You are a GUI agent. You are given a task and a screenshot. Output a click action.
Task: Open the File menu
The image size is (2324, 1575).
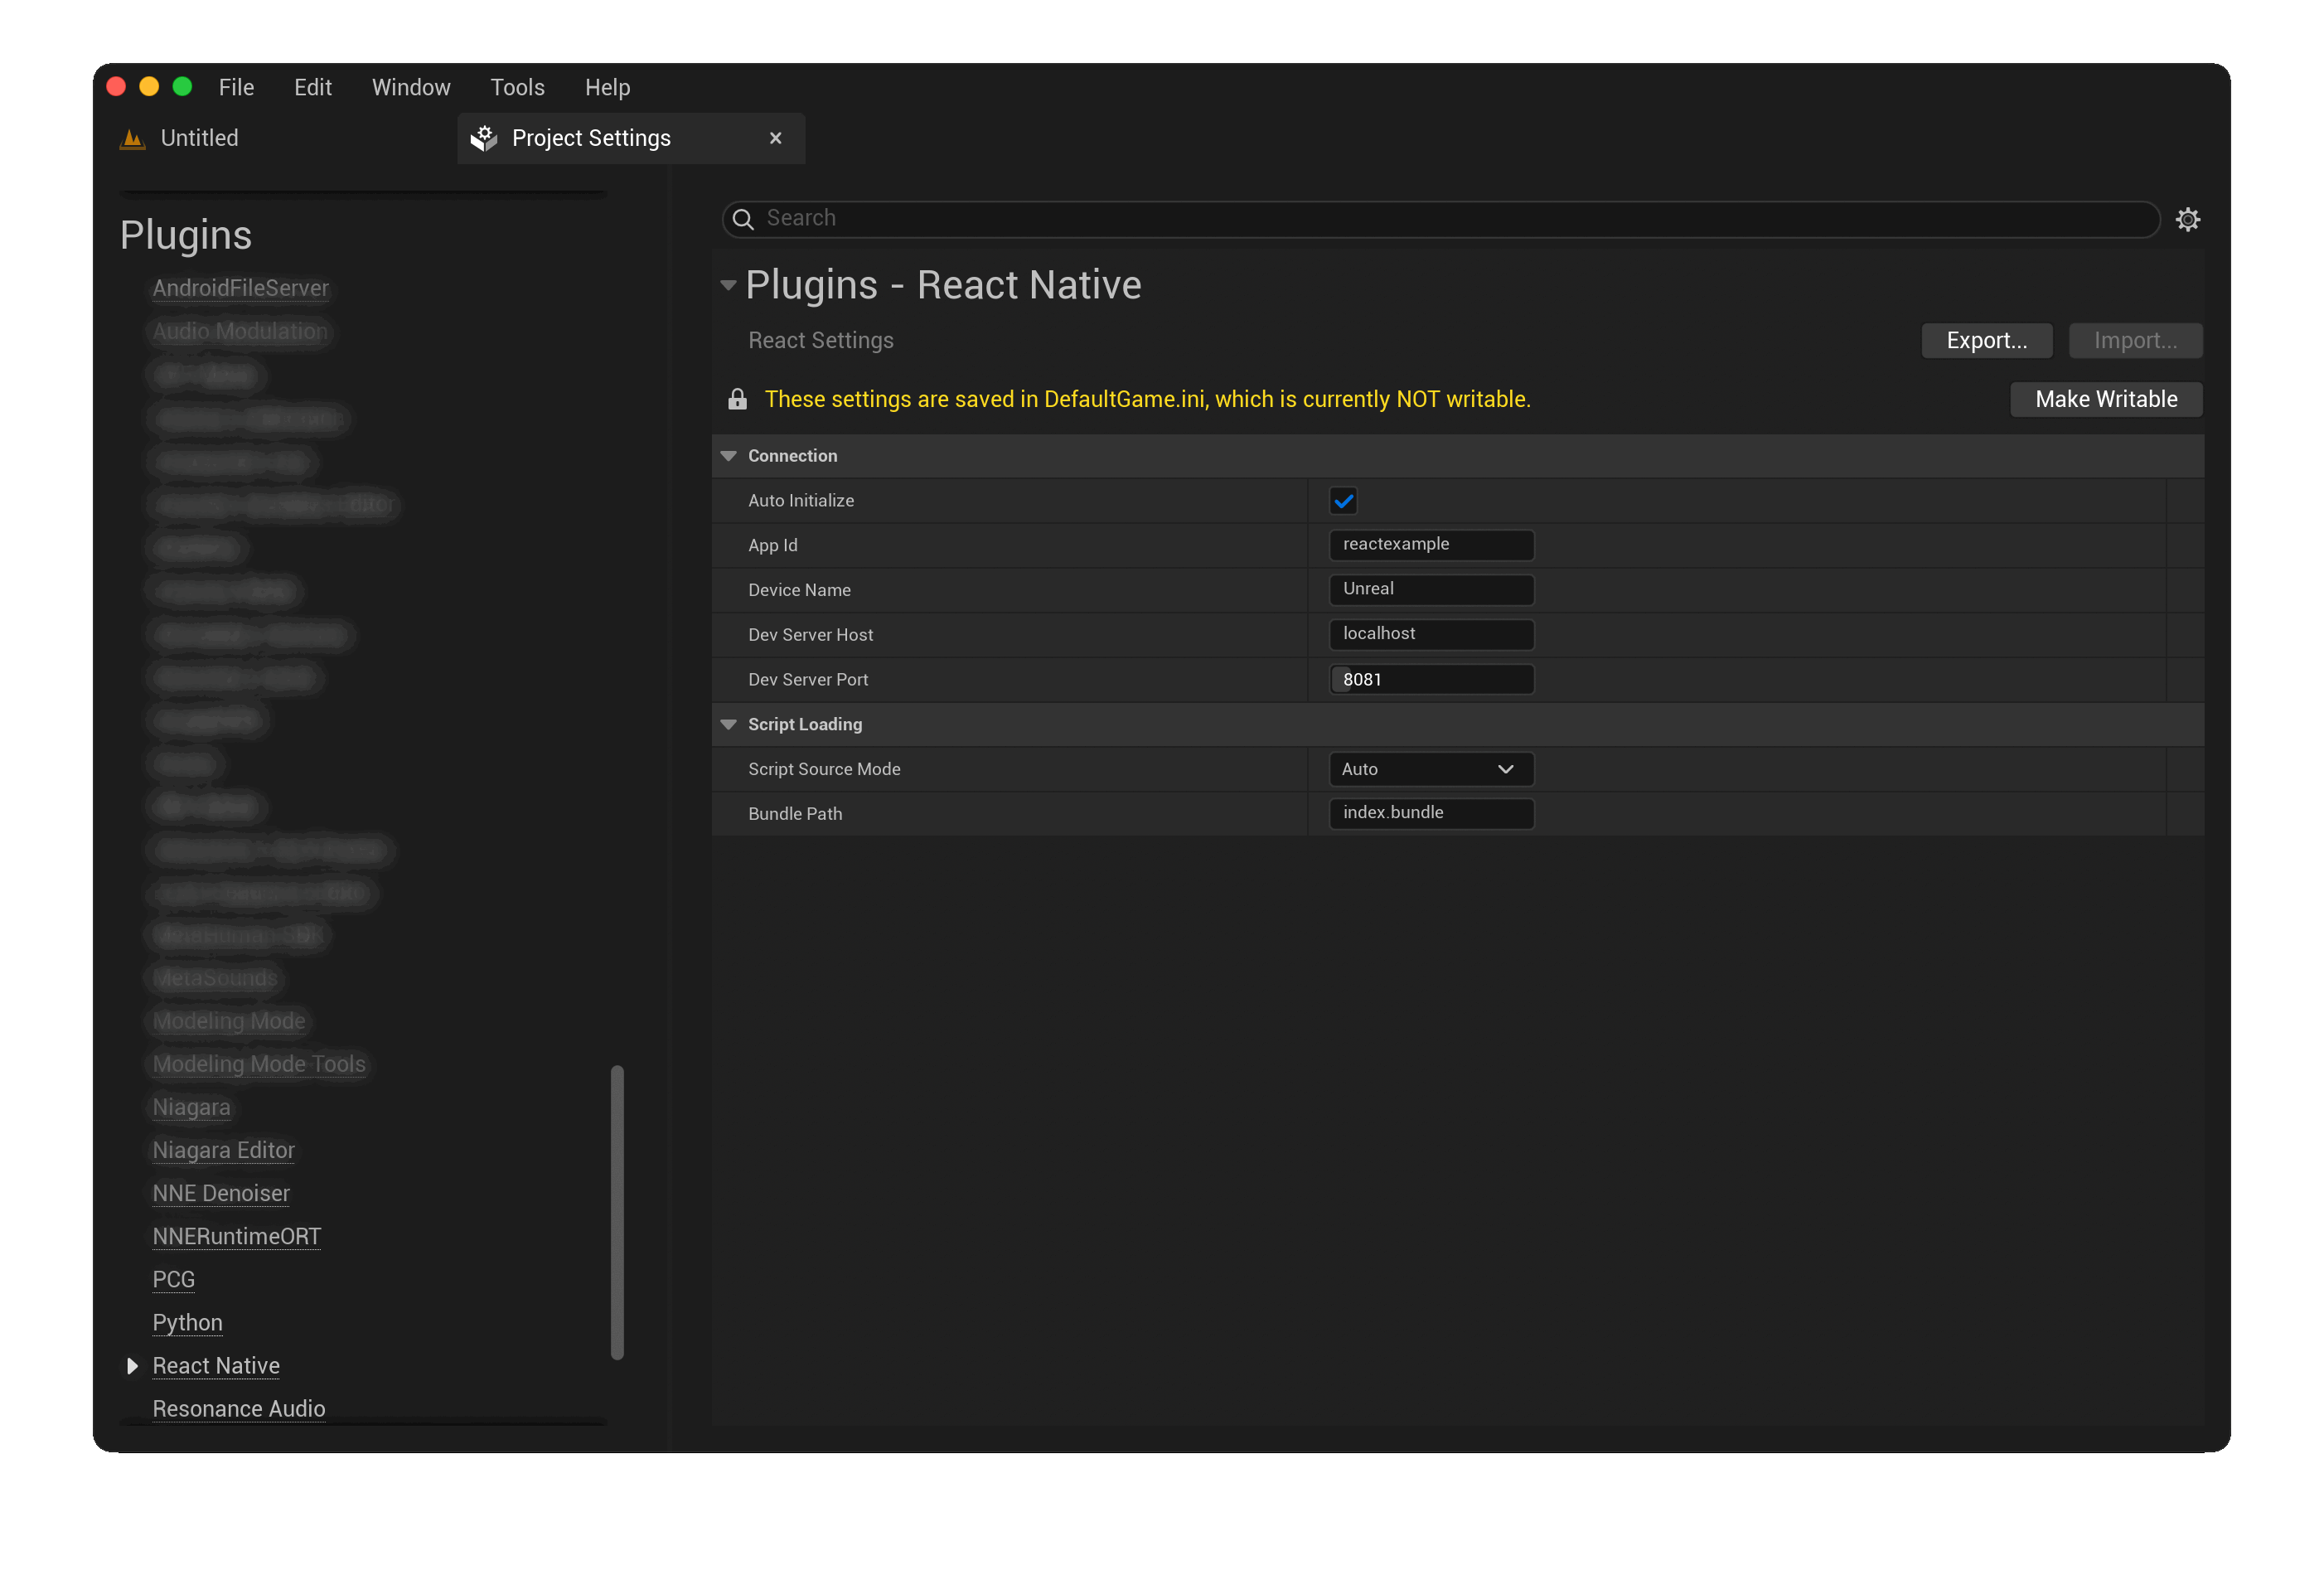point(237,87)
